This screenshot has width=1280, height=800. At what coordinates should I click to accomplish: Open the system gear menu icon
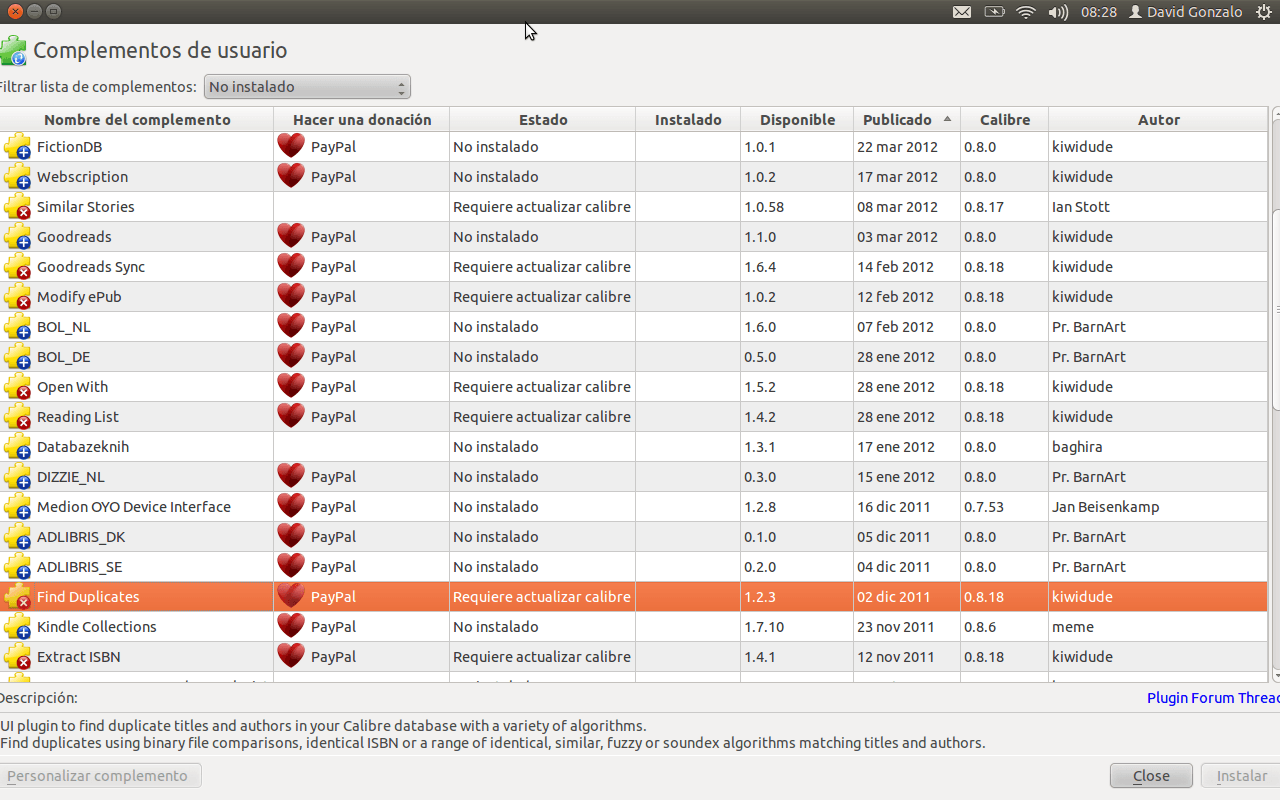pos(1263,12)
